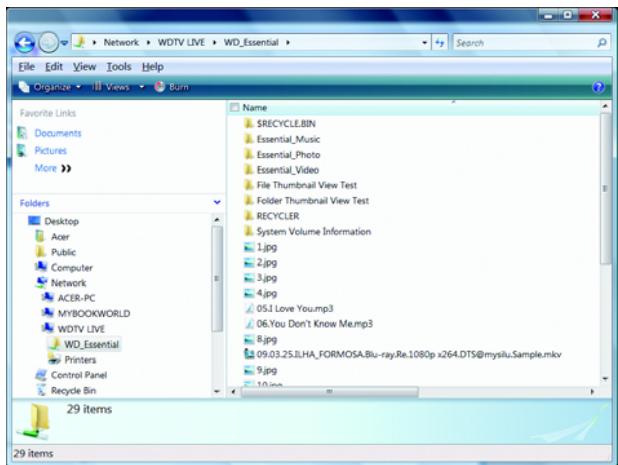The image size is (618, 465).
Task: Select ACER-PC in the folder tree
Action: pos(76,298)
